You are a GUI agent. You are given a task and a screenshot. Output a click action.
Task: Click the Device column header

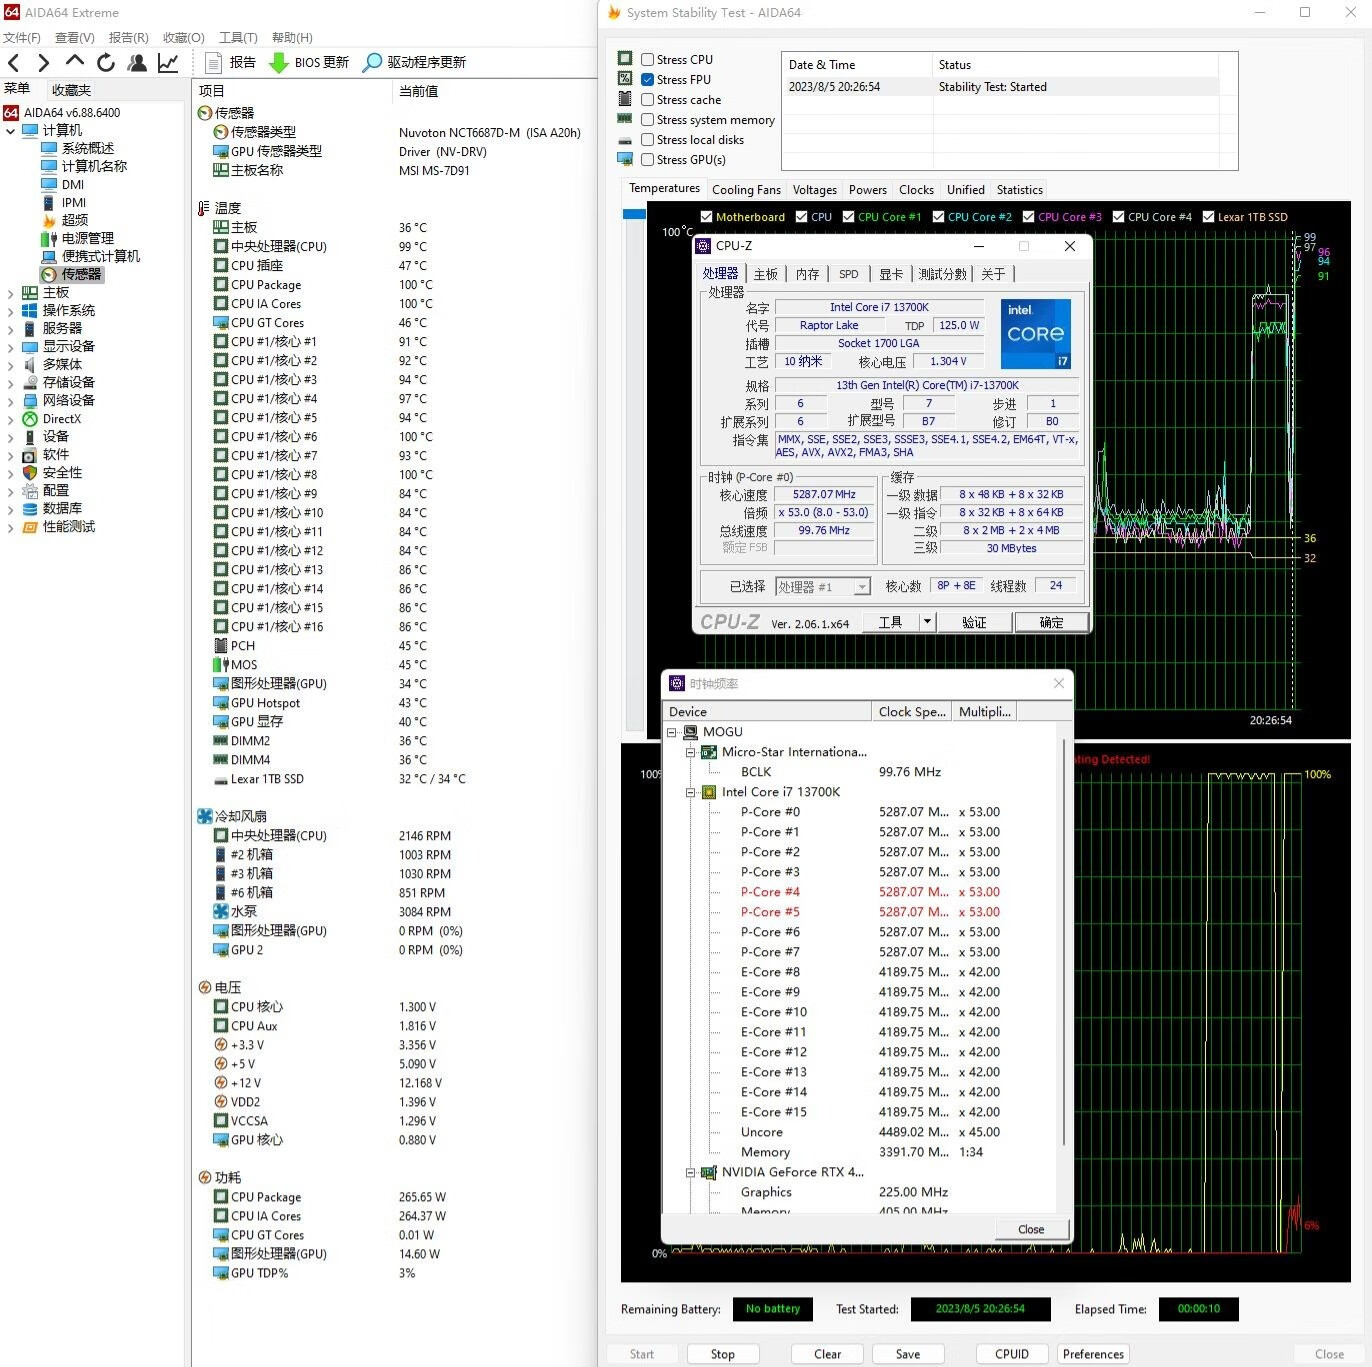click(767, 712)
